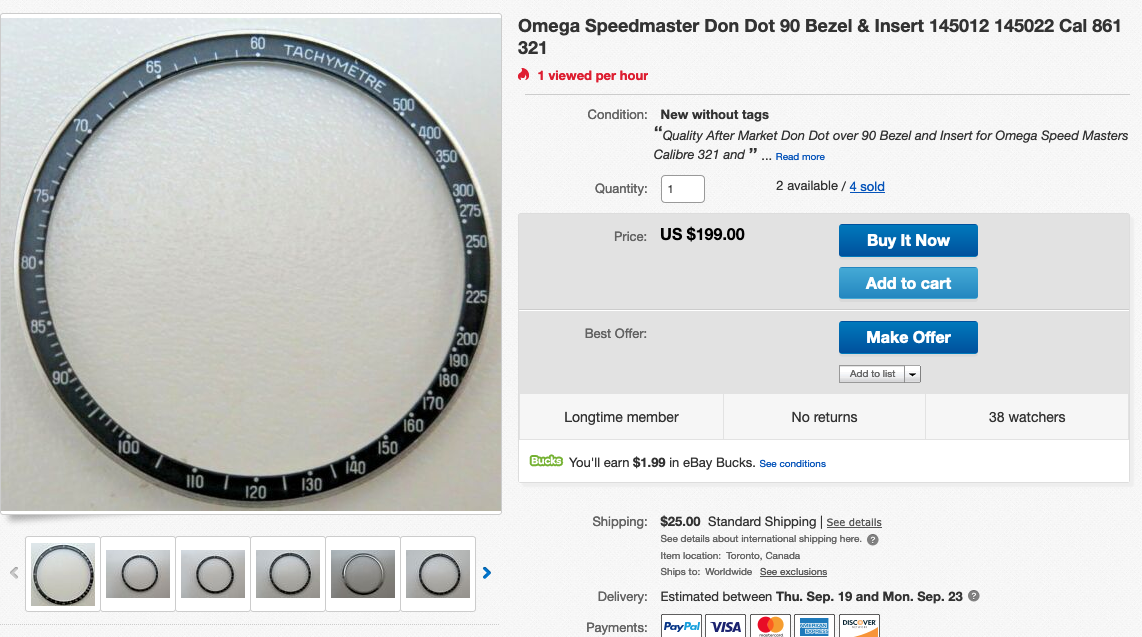
Task: Click the eBay Bucks logo icon
Action: (x=546, y=461)
